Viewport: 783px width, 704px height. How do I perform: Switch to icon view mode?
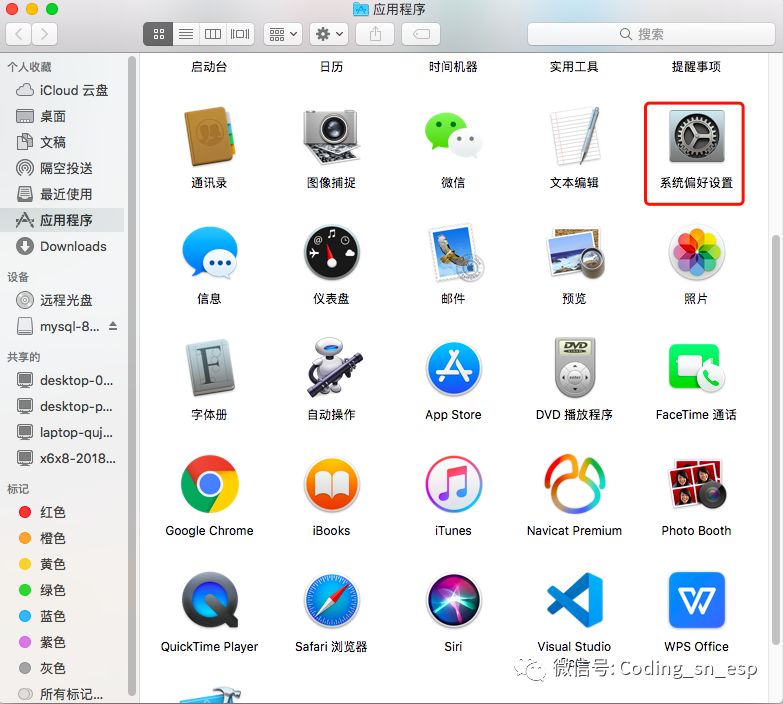[158, 34]
